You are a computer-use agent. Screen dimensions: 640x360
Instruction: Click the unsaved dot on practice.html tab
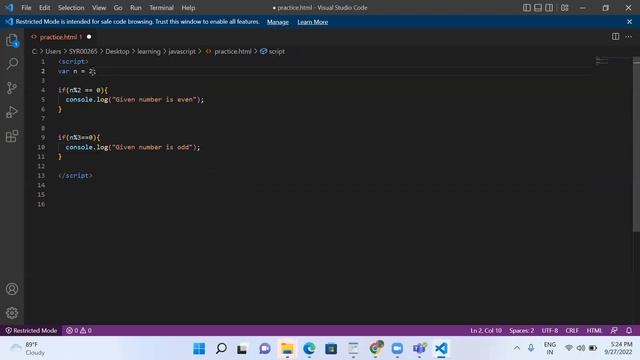(89, 37)
